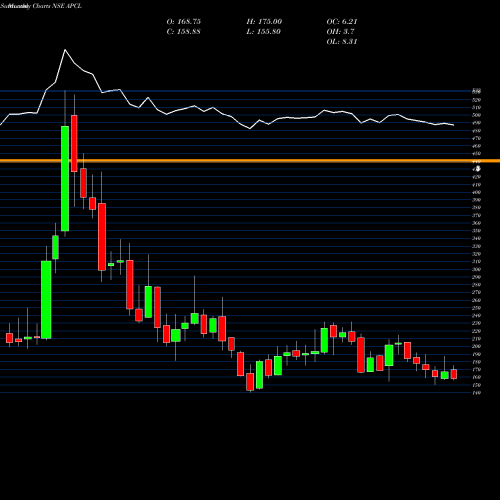Click the 170 price axis label
500x500 pixels.
[x=477, y=369]
